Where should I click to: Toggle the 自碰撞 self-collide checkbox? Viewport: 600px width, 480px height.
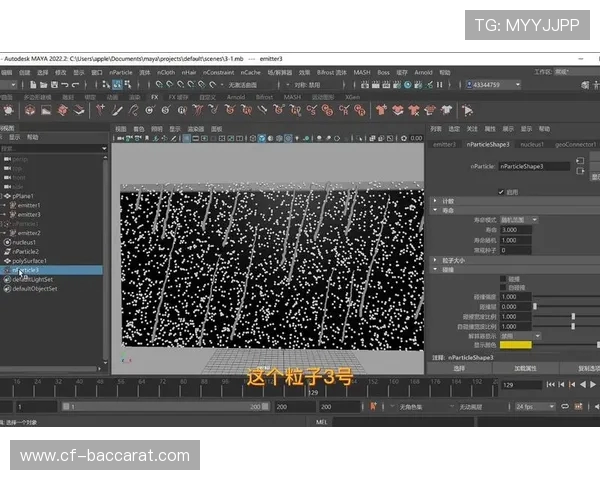(502, 287)
